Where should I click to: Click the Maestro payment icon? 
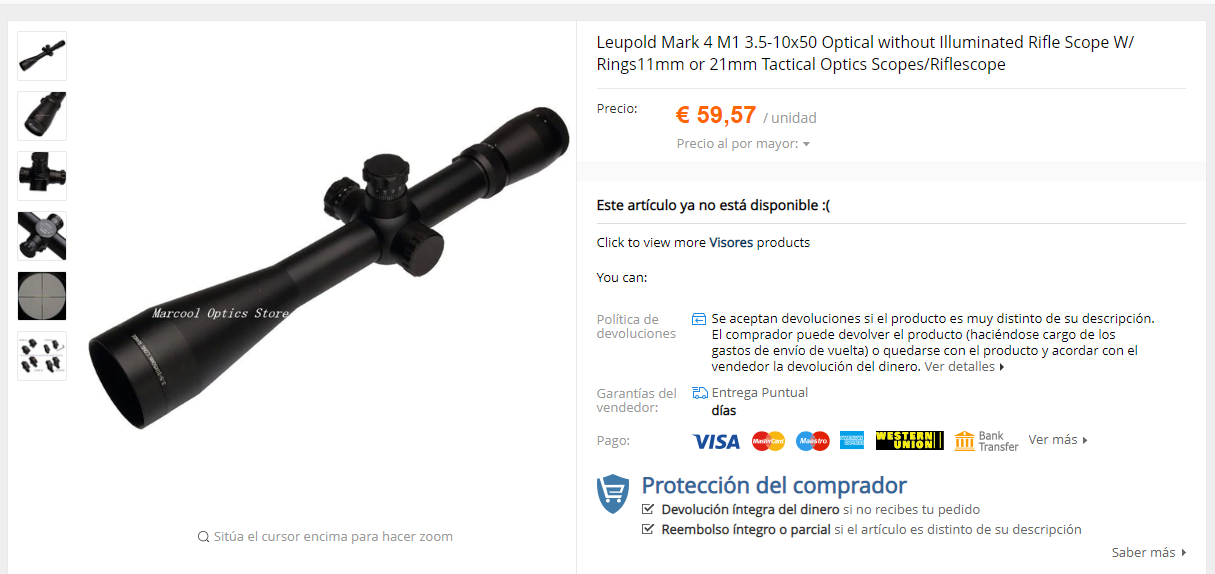[813, 441]
